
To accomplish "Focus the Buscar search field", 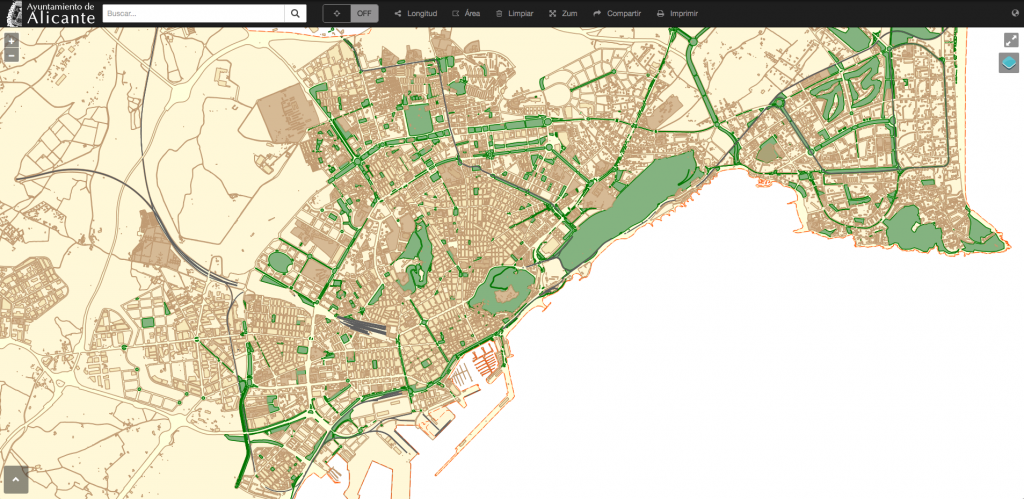I will [x=193, y=14].
